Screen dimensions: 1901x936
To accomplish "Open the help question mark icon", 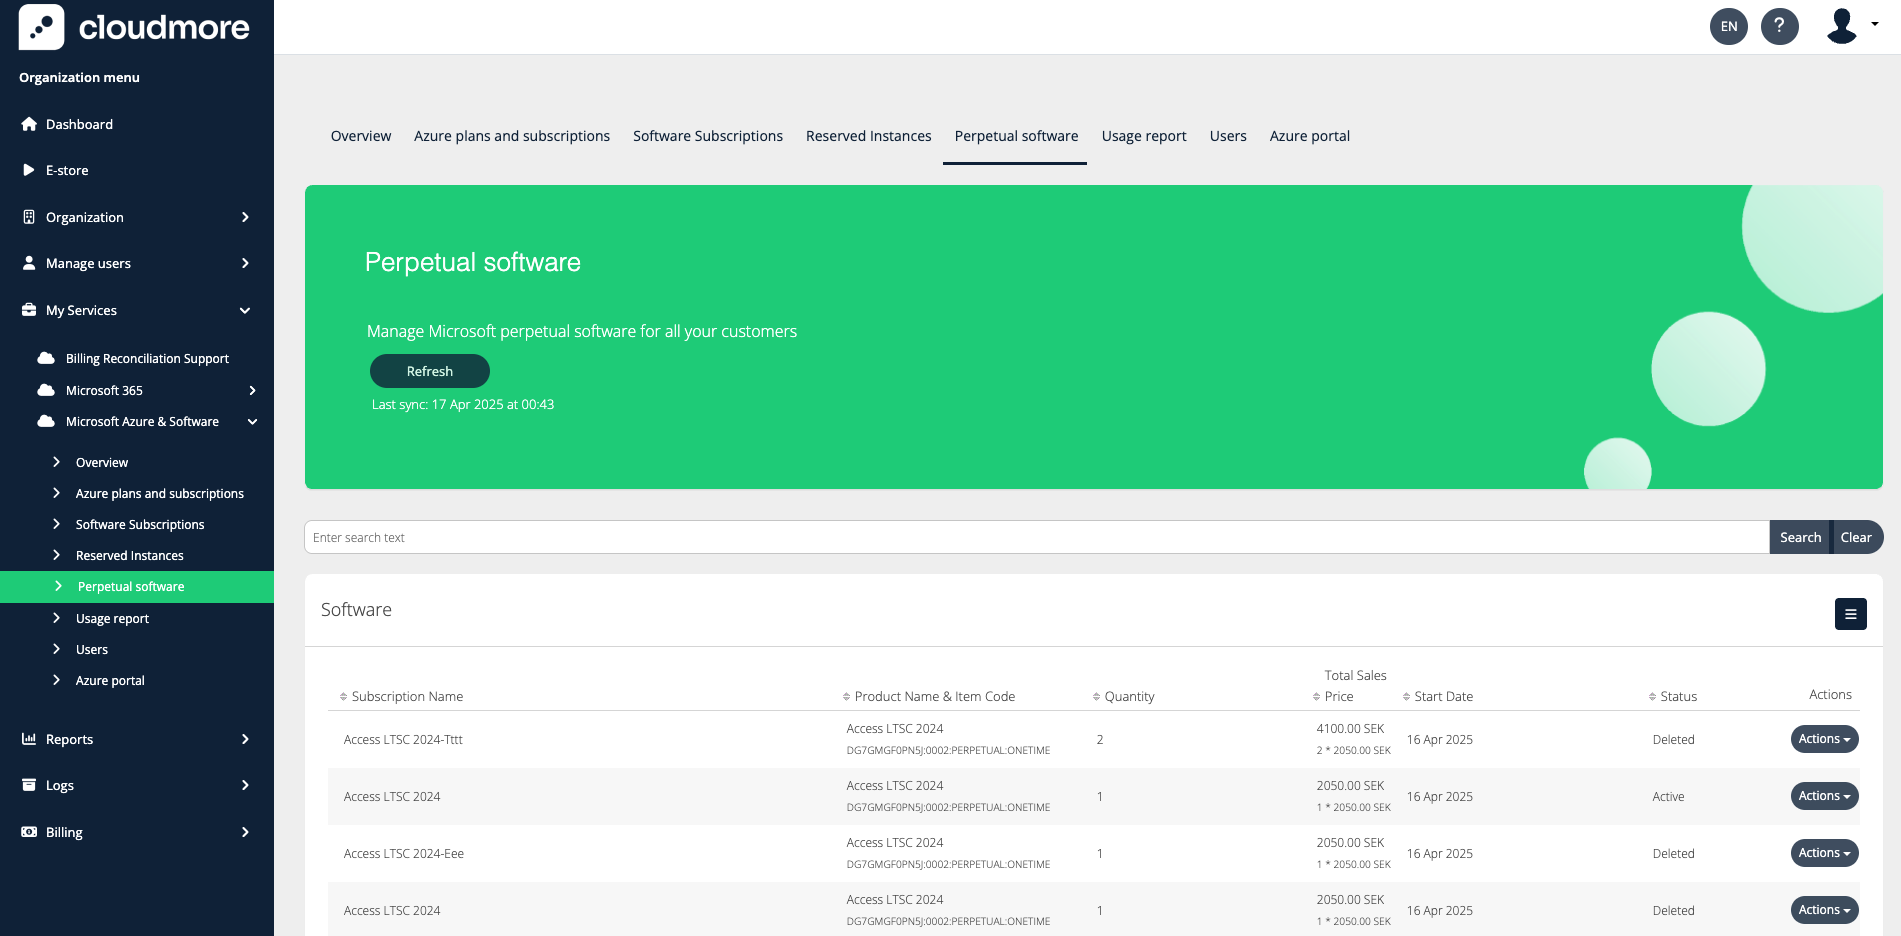I will pyautogui.click(x=1780, y=26).
